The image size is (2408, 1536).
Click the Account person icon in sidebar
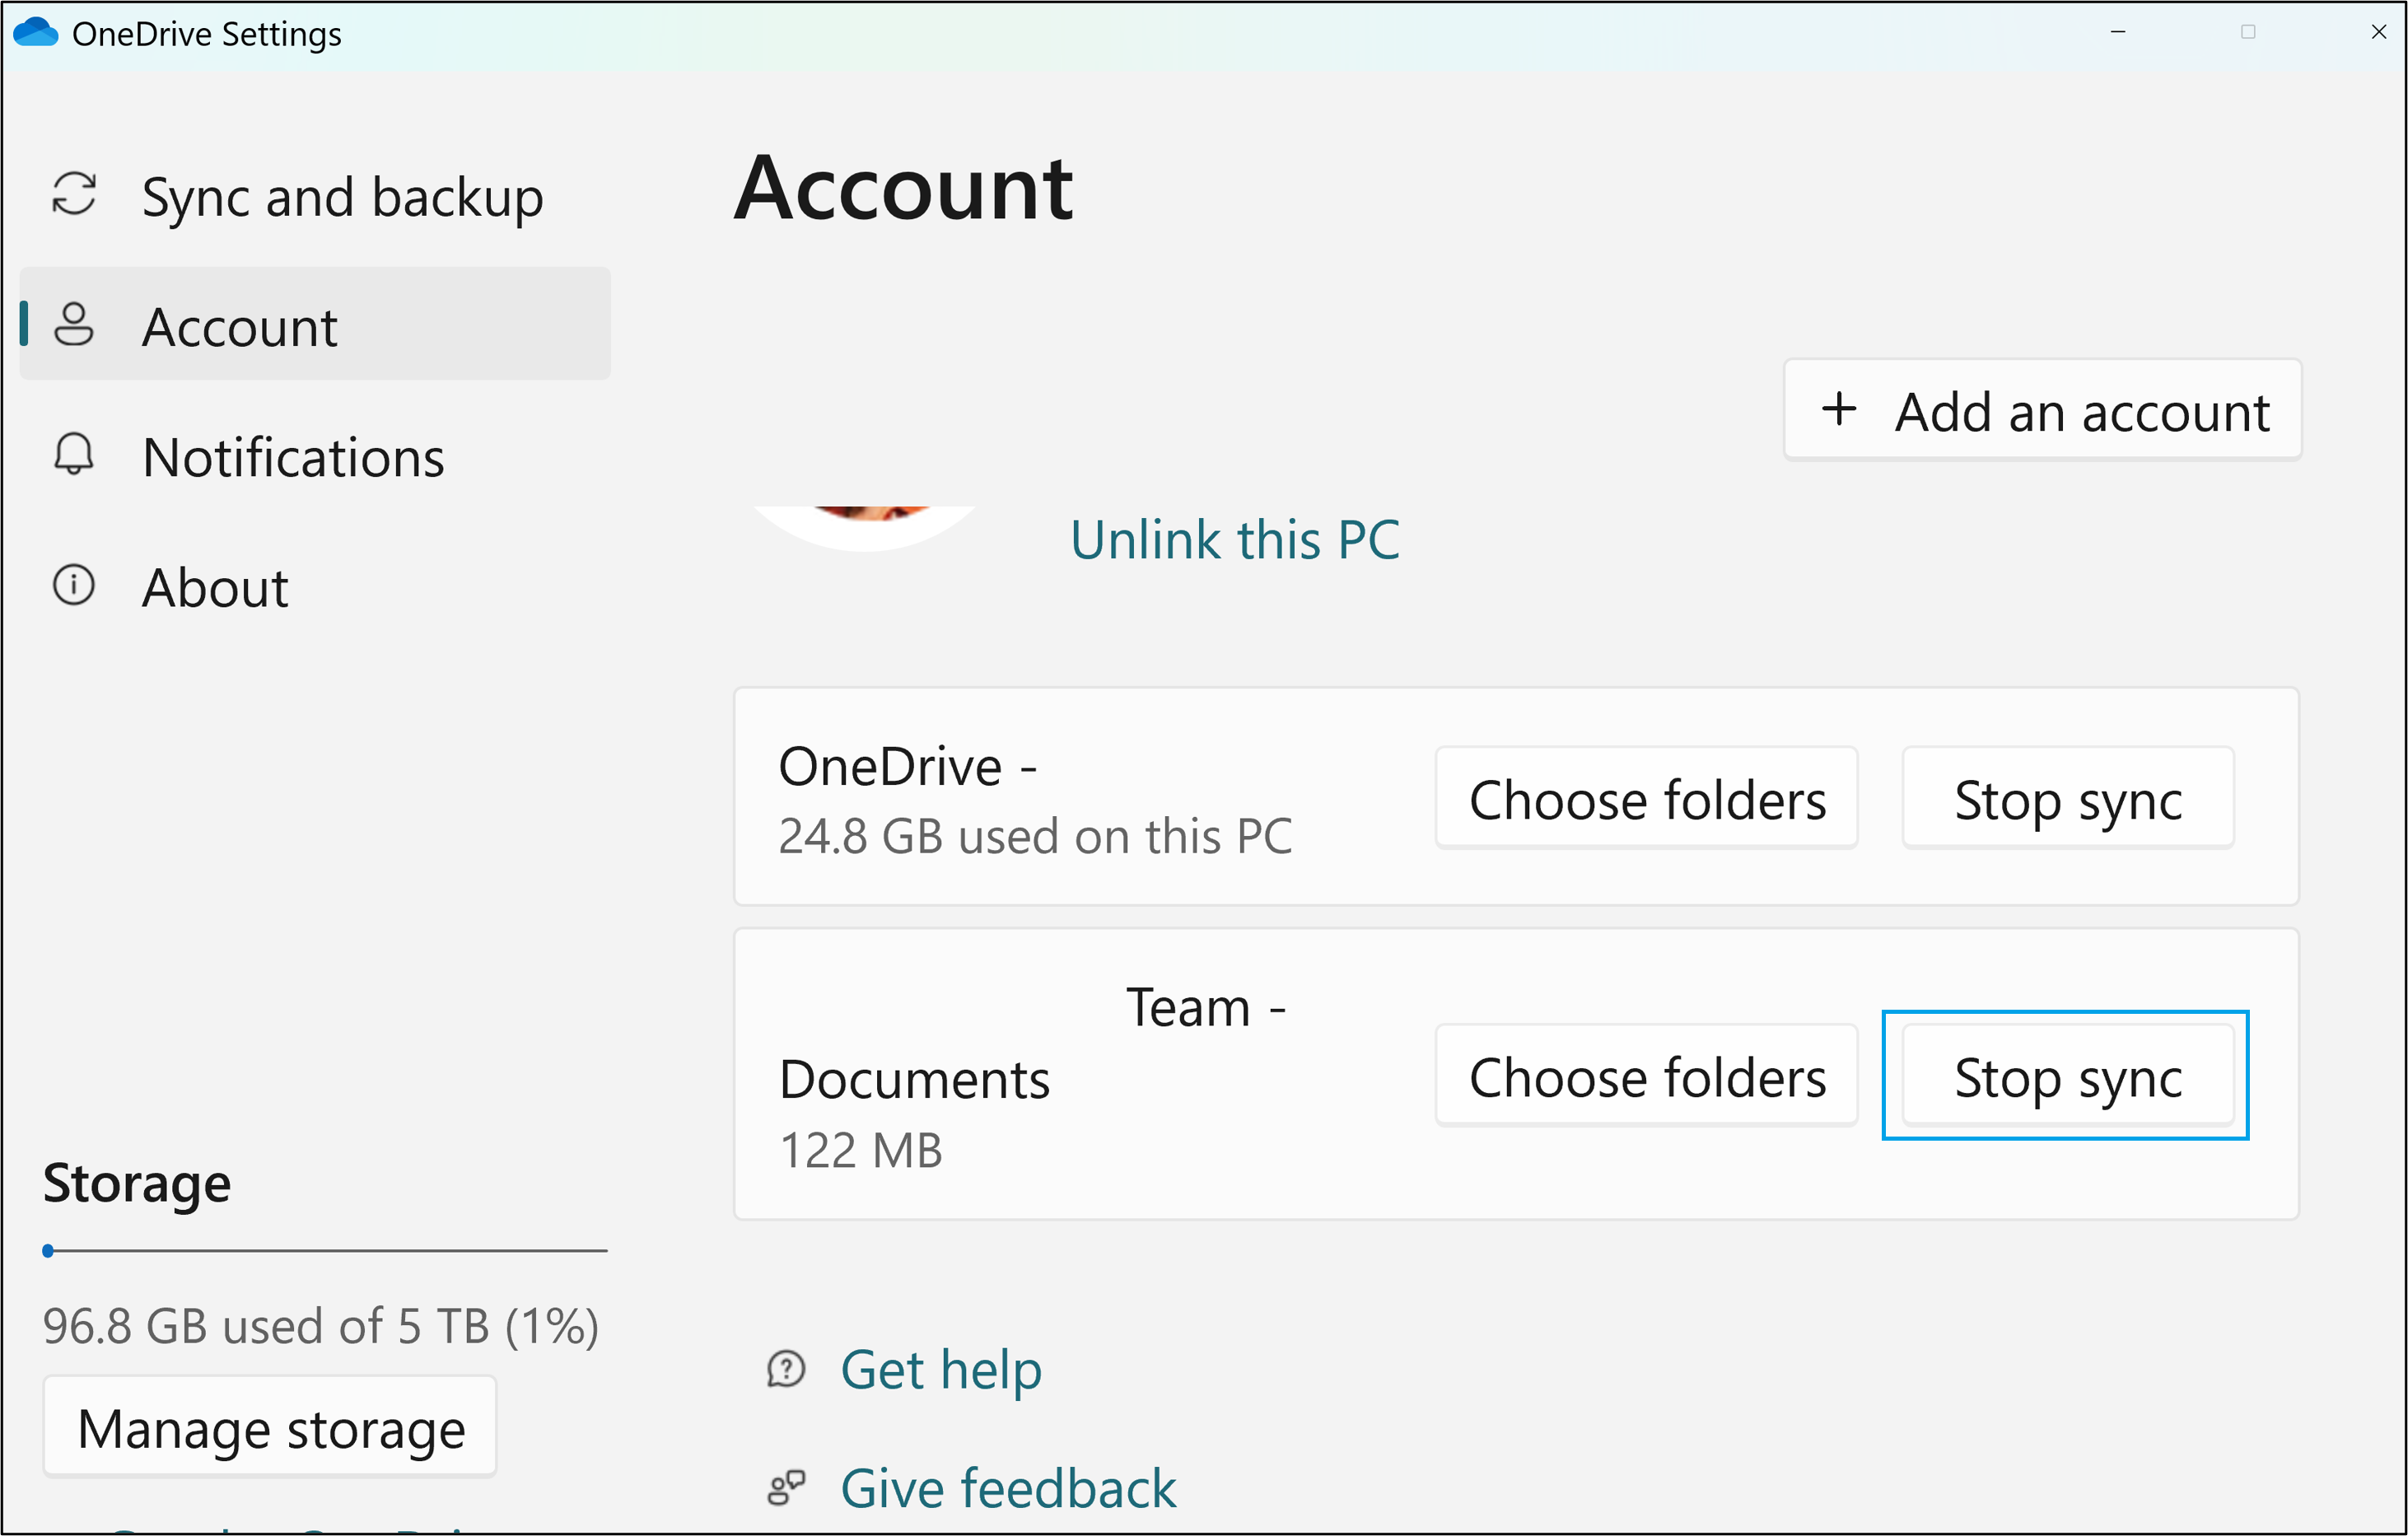[74, 324]
